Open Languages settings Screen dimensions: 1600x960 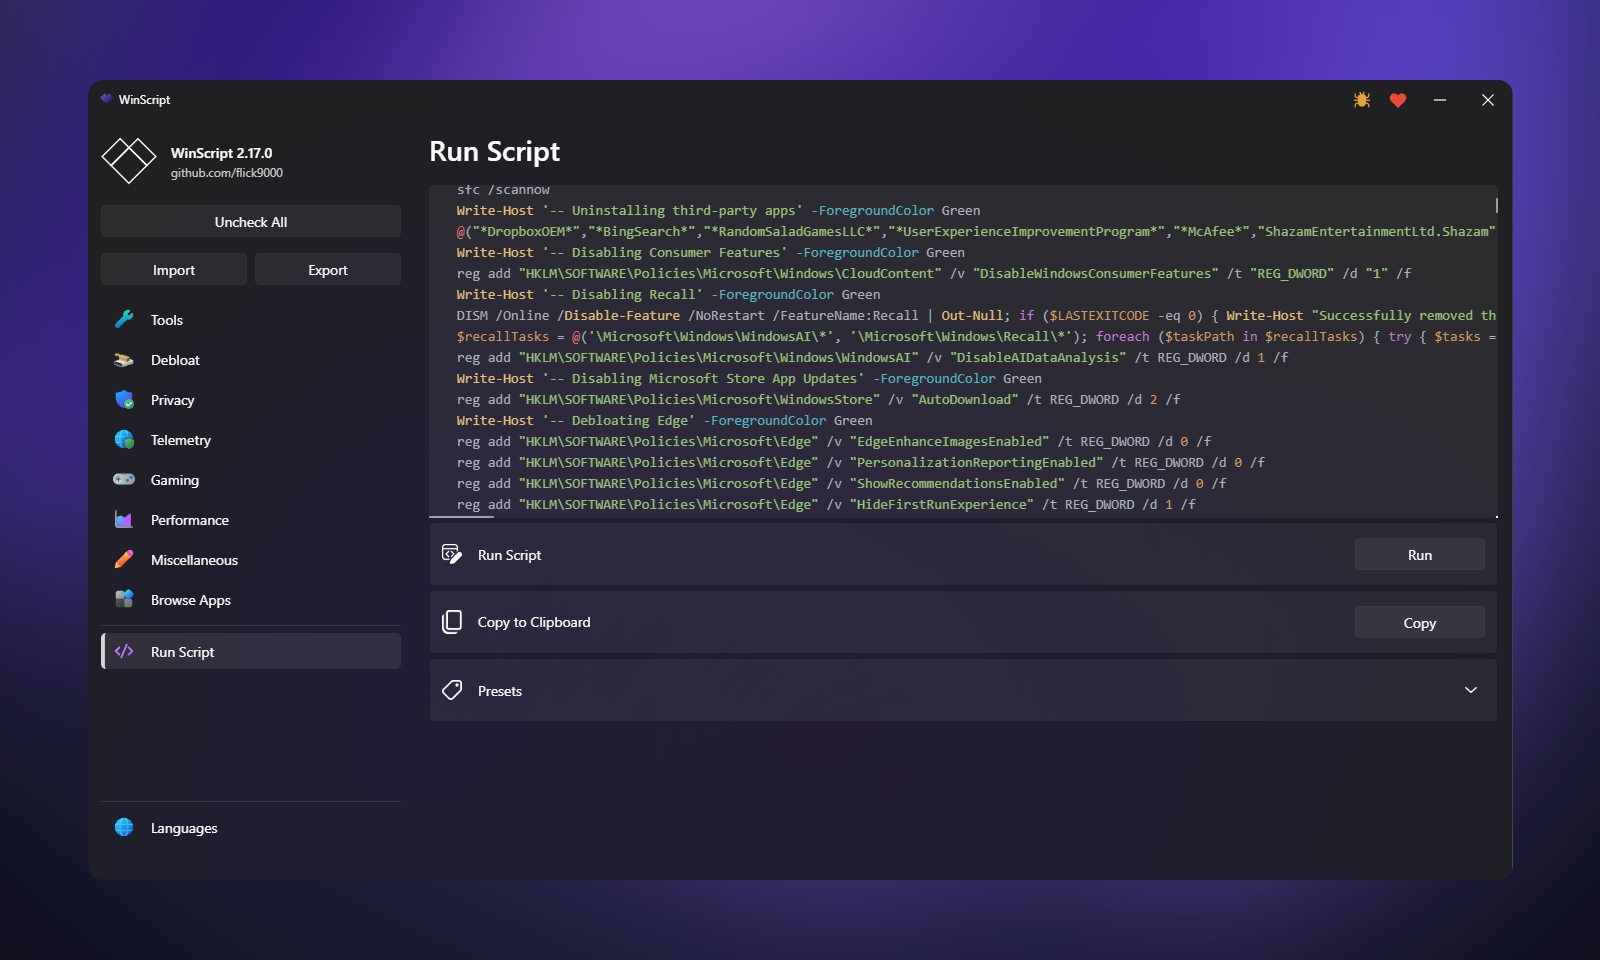251,828
